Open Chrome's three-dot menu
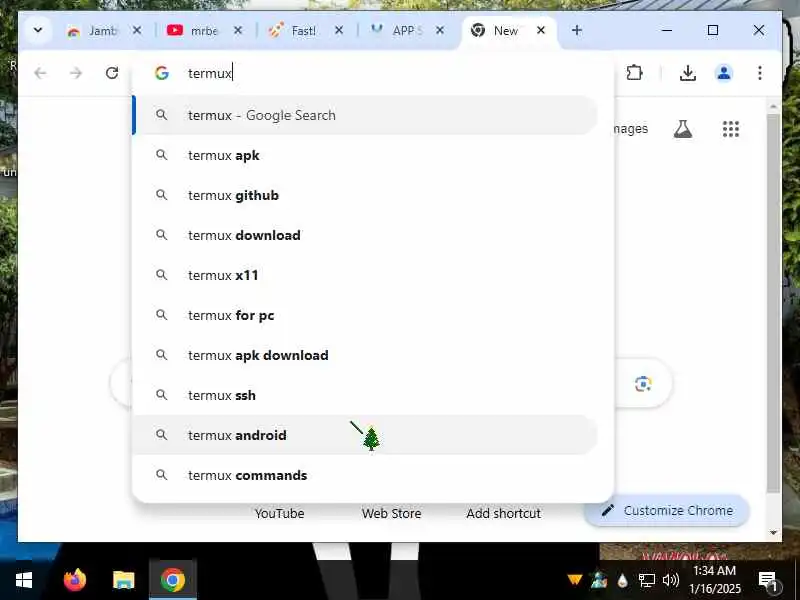Screen dimensions: 800x600 (760, 73)
